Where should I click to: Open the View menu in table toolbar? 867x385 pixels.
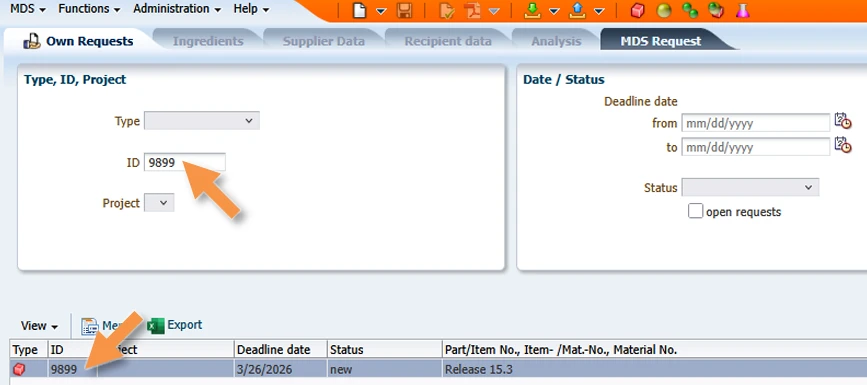[40, 326]
